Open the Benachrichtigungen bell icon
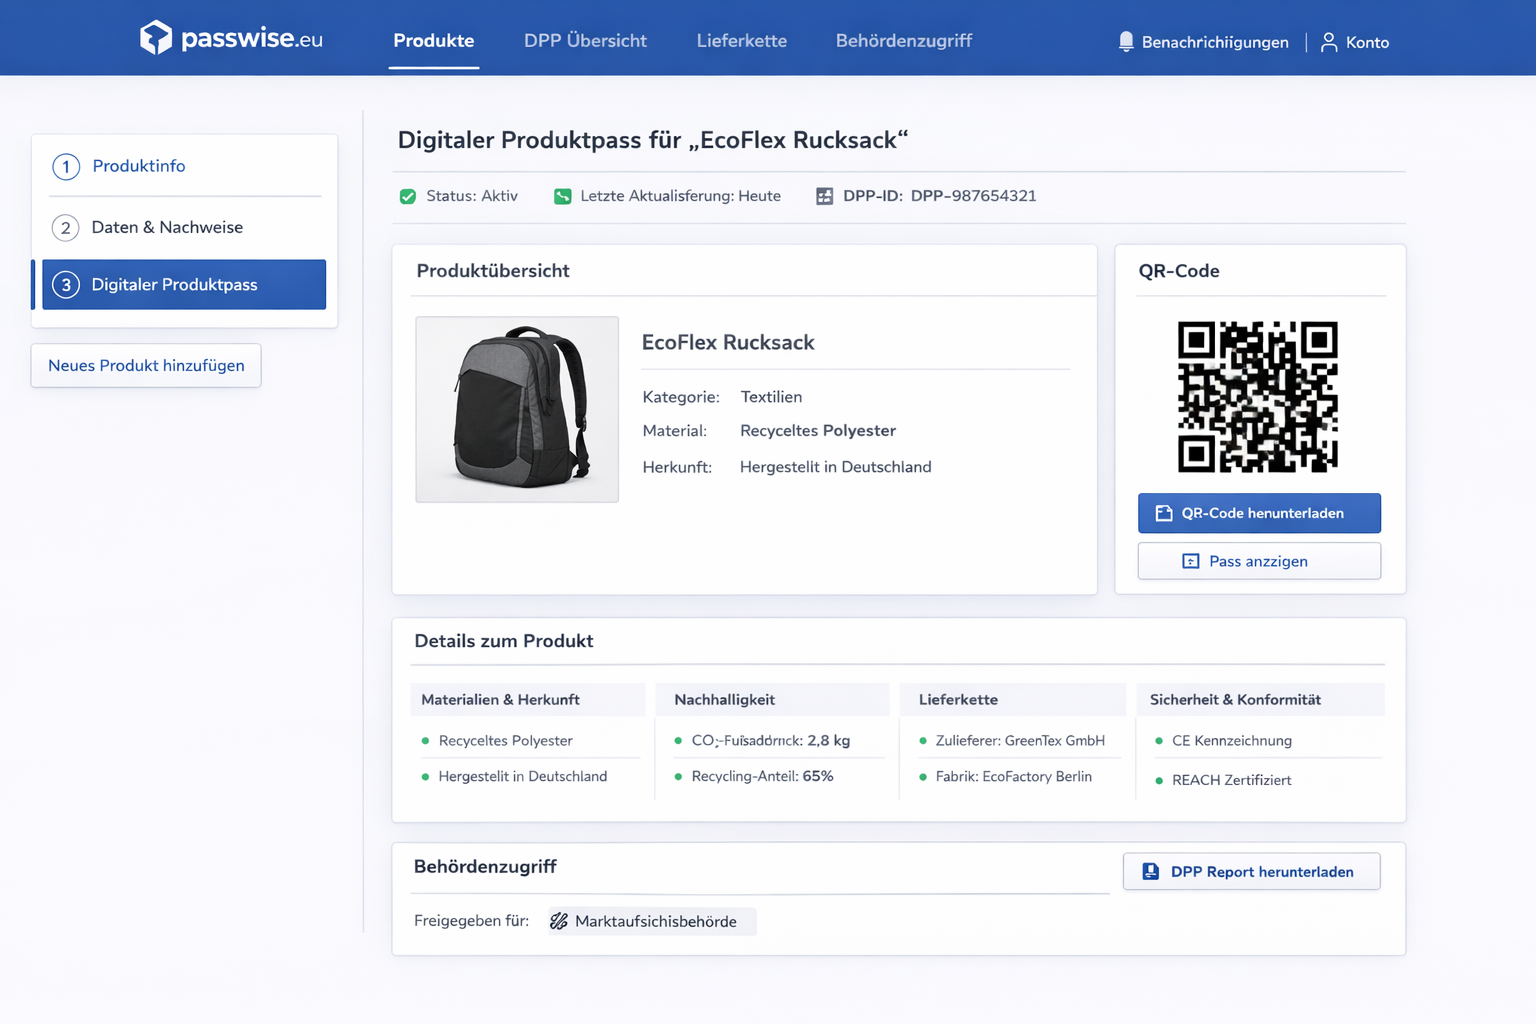 [1126, 42]
